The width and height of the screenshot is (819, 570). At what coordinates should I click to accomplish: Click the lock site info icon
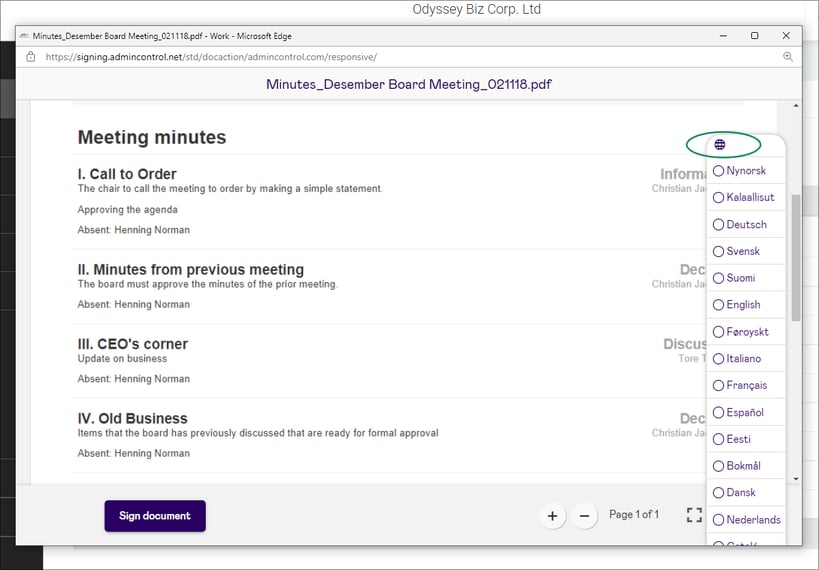[x=31, y=57]
